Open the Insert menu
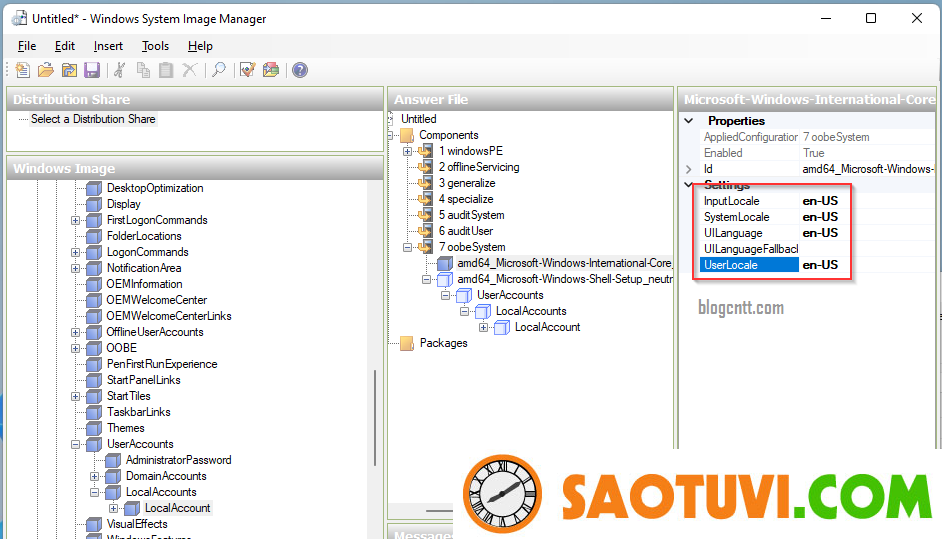The width and height of the screenshot is (942, 539). (108, 46)
